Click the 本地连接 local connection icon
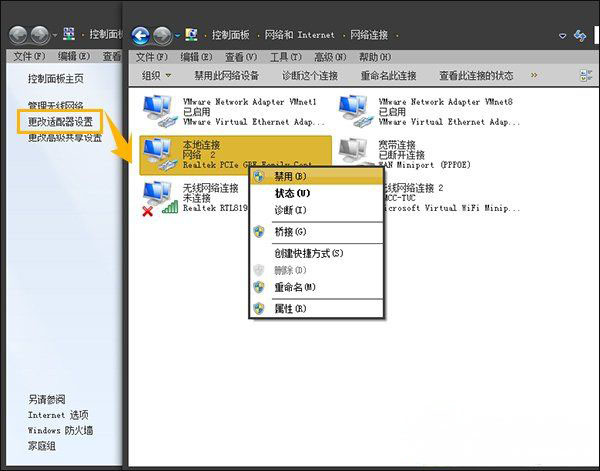The width and height of the screenshot is (600, 471). point(158,152)
